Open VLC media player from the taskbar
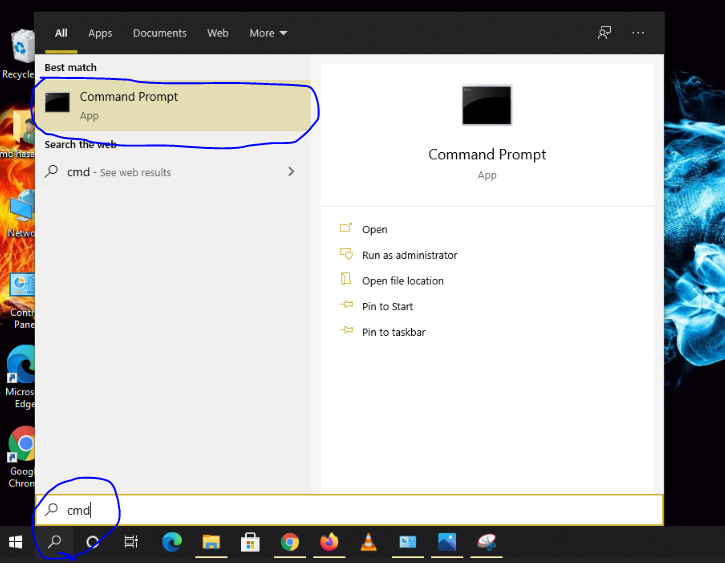Viewport: 725px width, 581px height. [369, 542]
